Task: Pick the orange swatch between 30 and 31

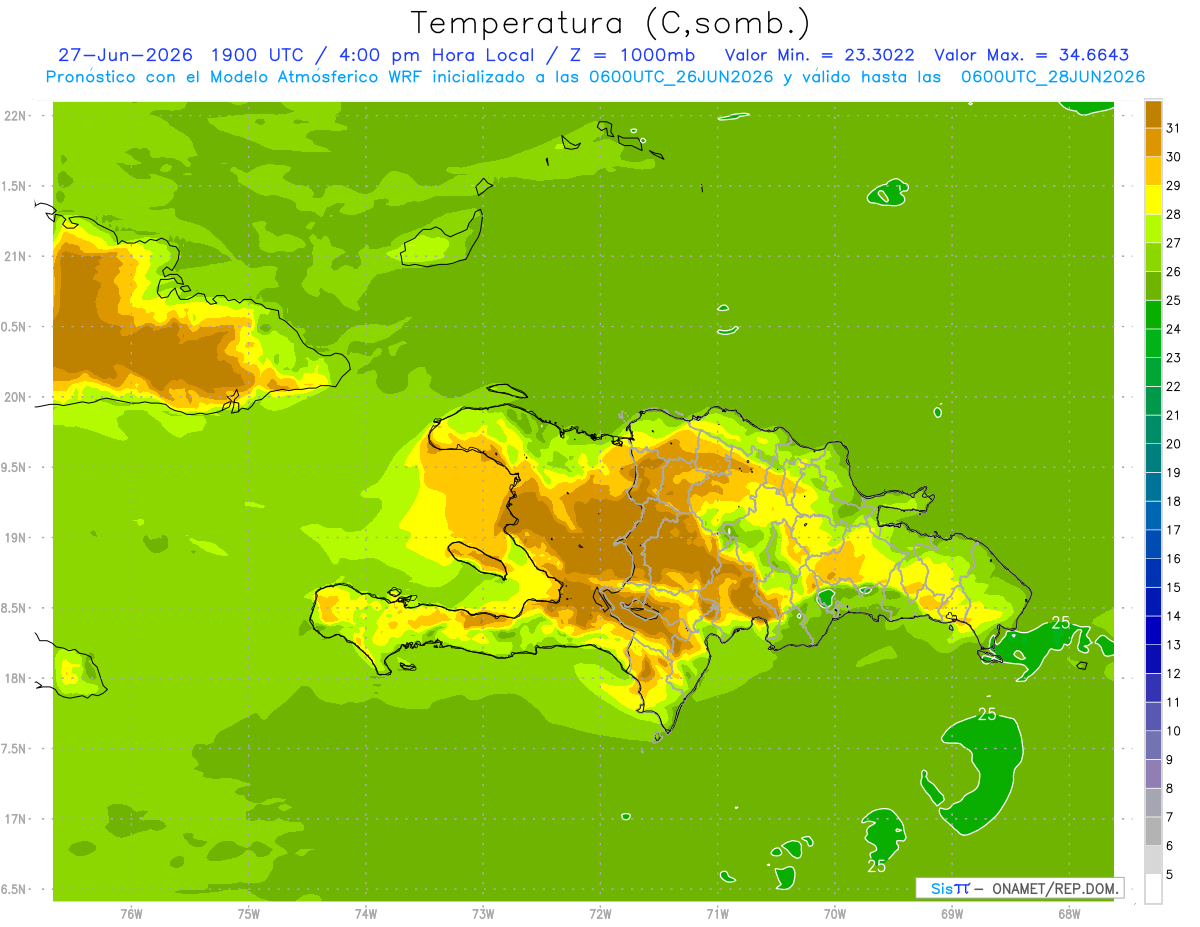Action: click(1153, 143)
